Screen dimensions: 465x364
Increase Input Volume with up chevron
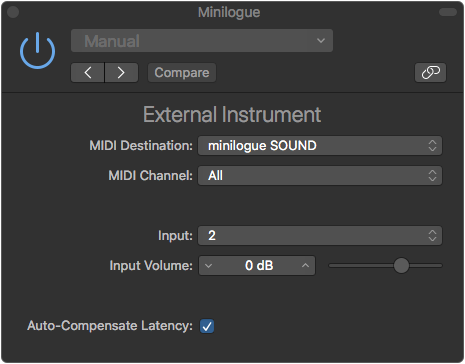point(305,266)
